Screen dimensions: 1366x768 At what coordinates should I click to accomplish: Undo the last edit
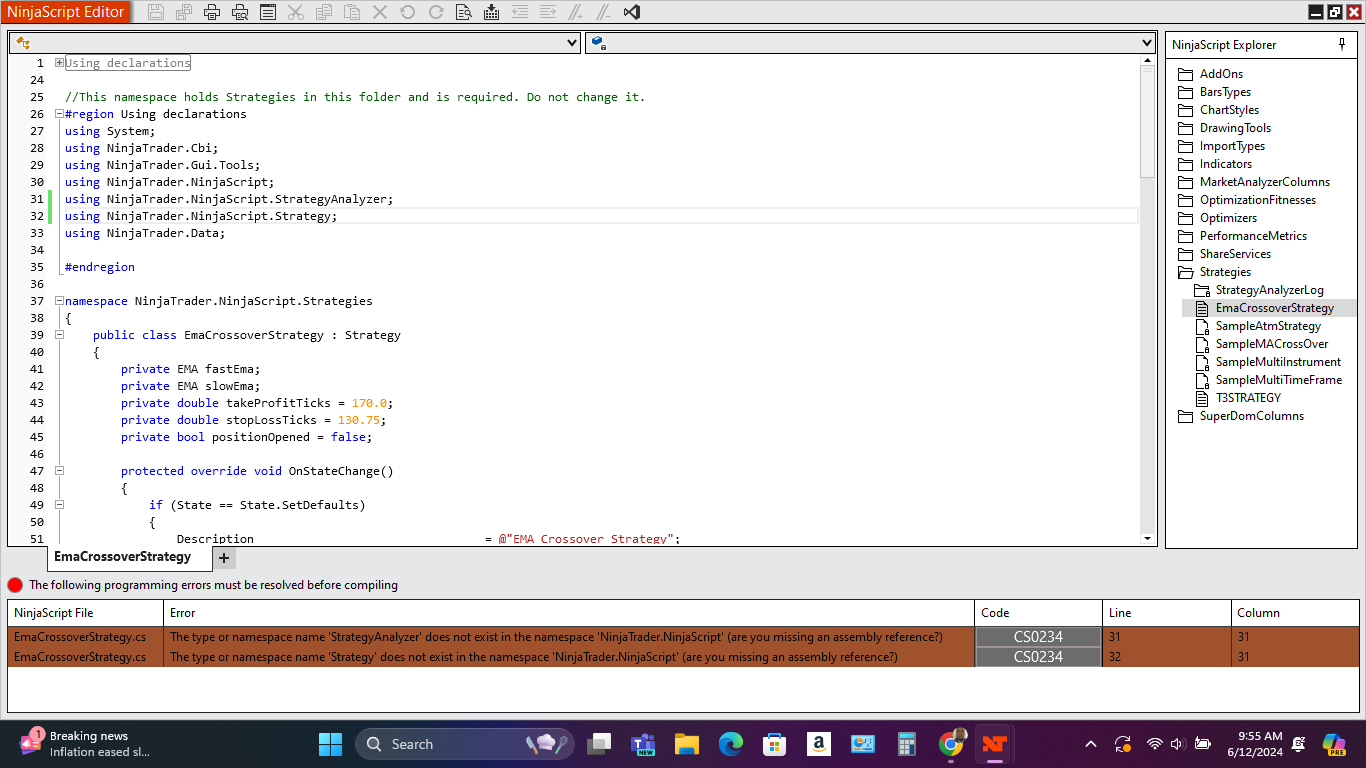(x=408, y=12)
